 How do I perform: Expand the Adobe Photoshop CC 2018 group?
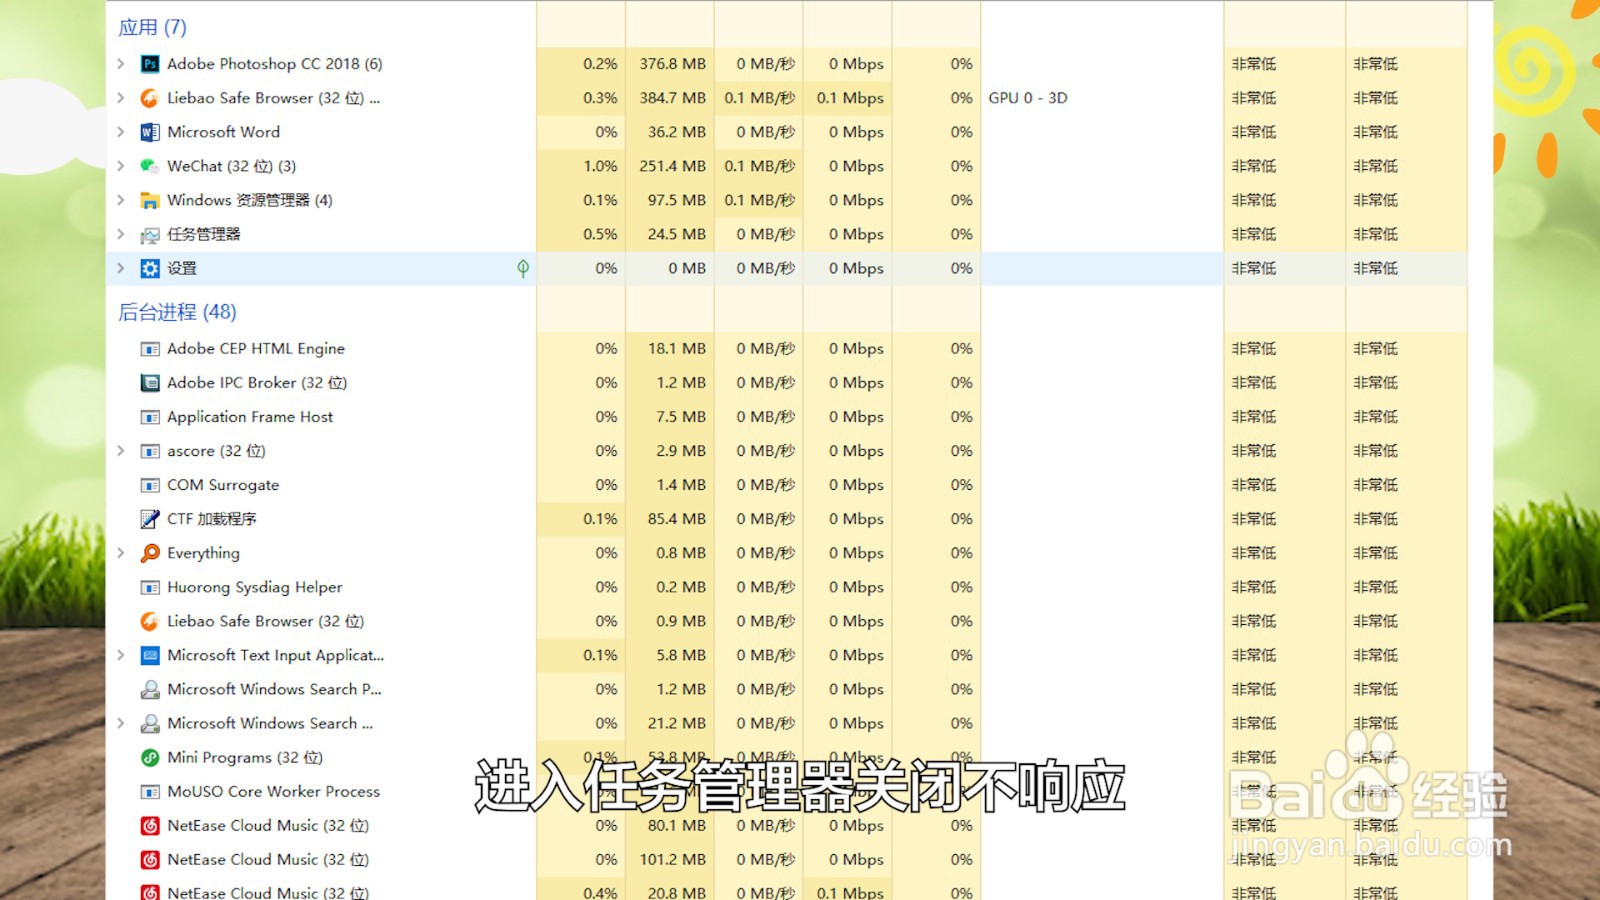121,64
